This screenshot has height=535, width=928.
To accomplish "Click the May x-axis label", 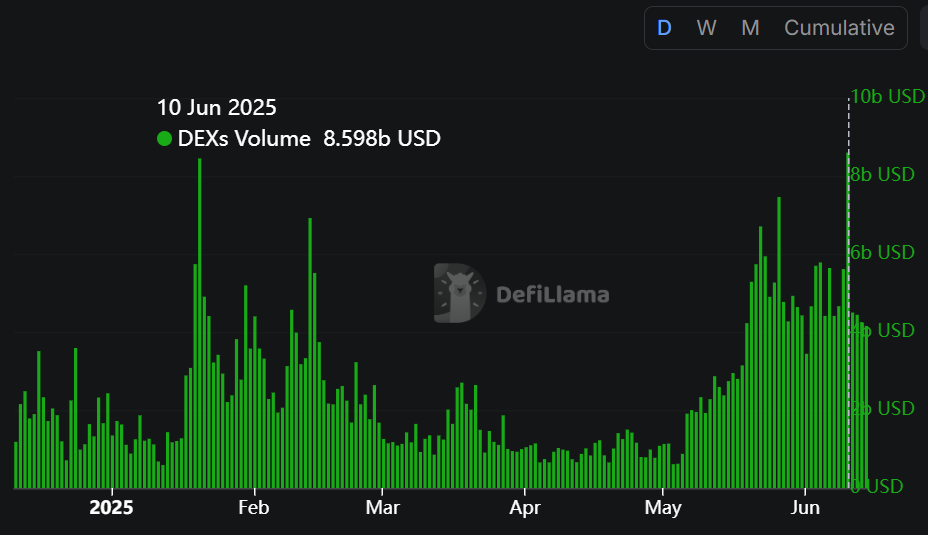I will [663, 508].
